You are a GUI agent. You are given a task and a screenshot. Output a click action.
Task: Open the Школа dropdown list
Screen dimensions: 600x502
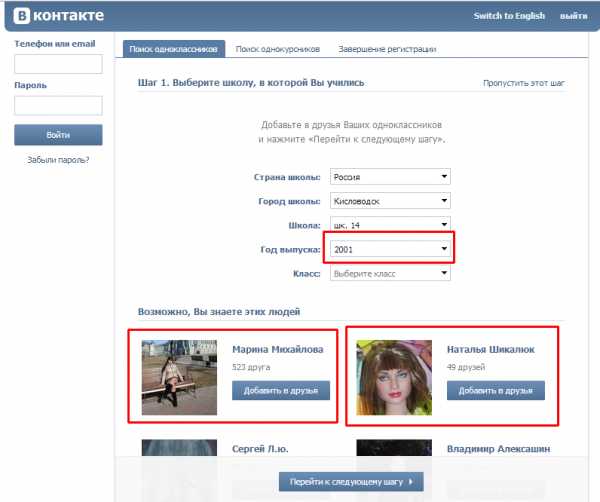(390, 224)
